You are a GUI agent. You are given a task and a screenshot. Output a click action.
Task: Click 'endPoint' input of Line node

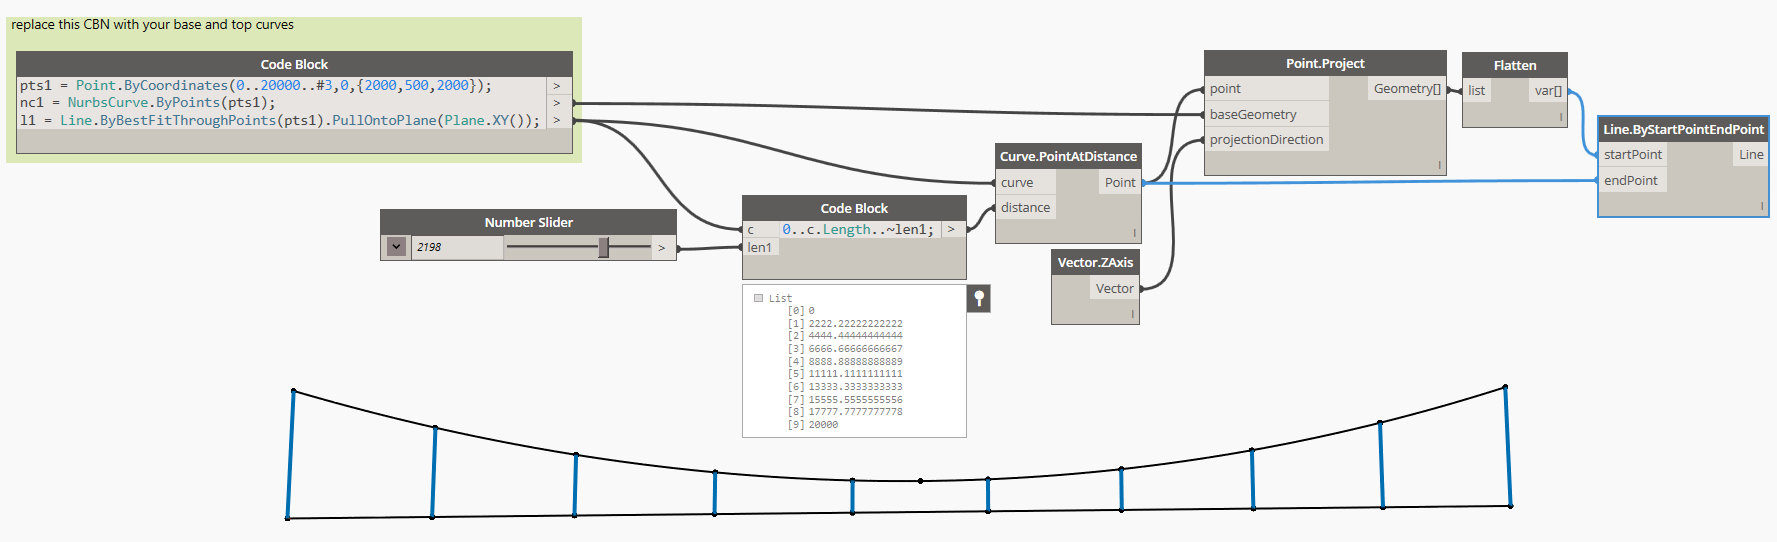click(x=1633, y=180)
